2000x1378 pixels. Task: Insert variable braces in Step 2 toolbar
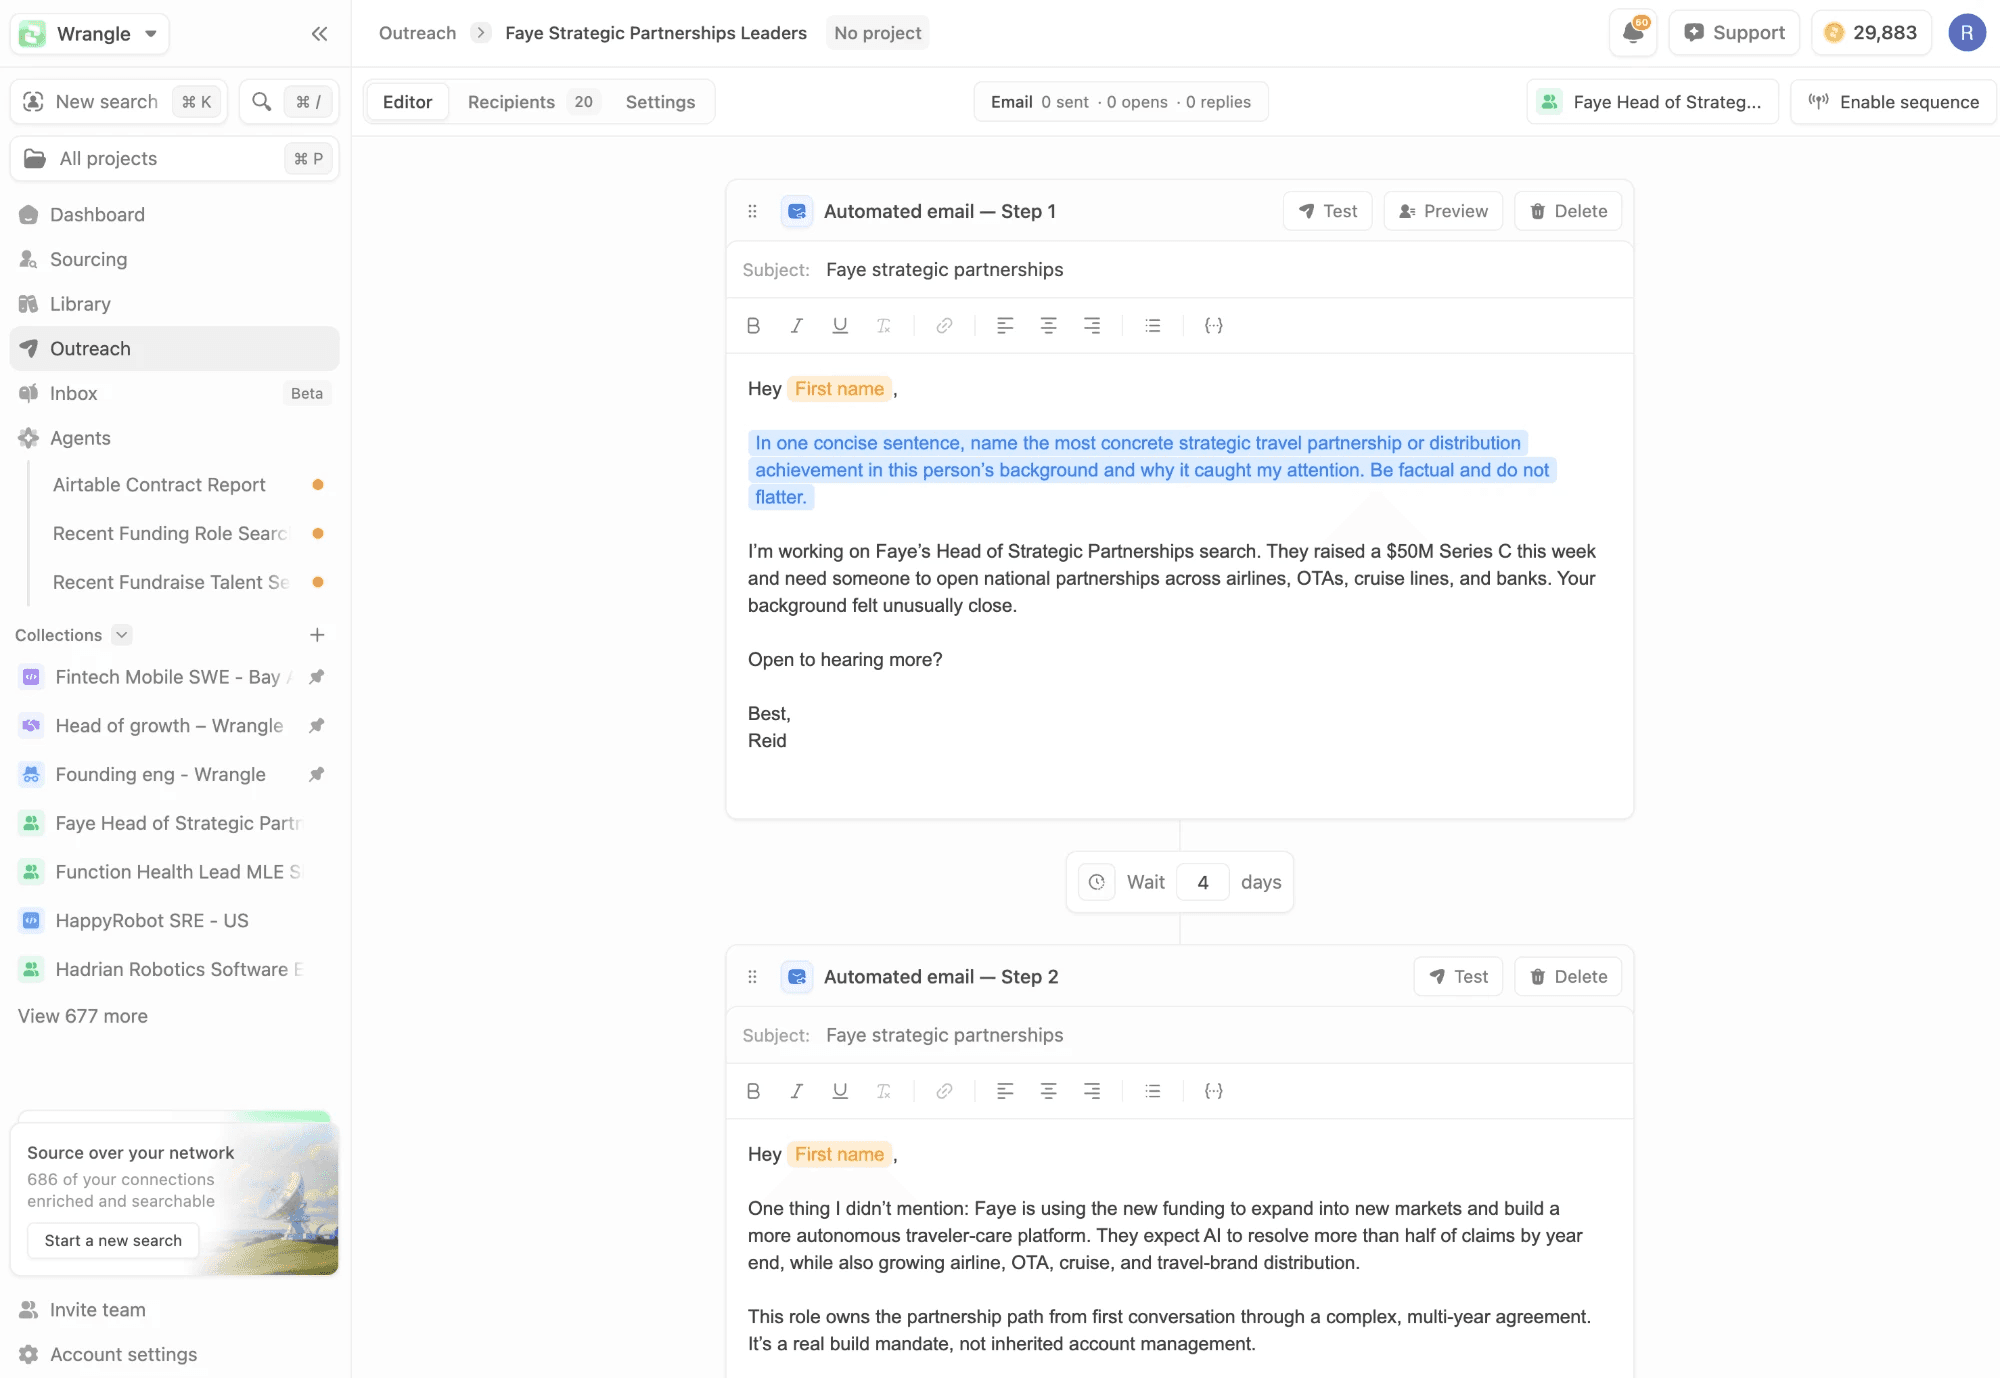pyautogui.click(x=1213, y=1091)
